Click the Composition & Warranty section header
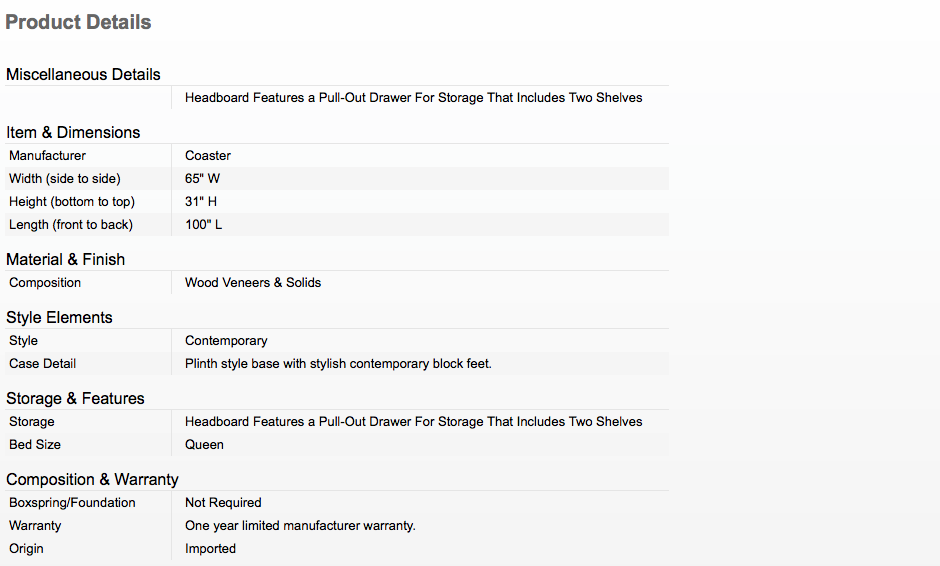940x566 pixels. (x=92, y=480)
